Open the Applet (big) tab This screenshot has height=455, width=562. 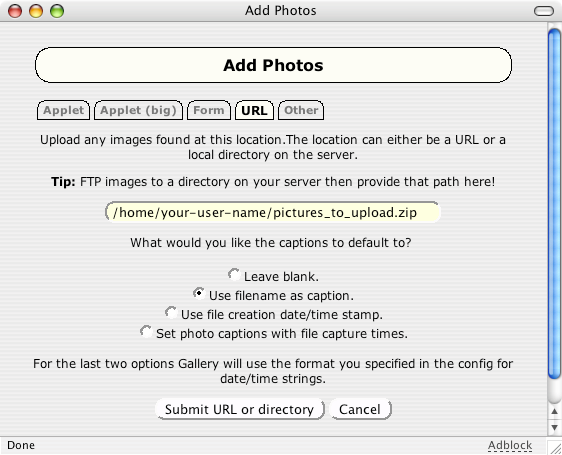tap(138, 110)
